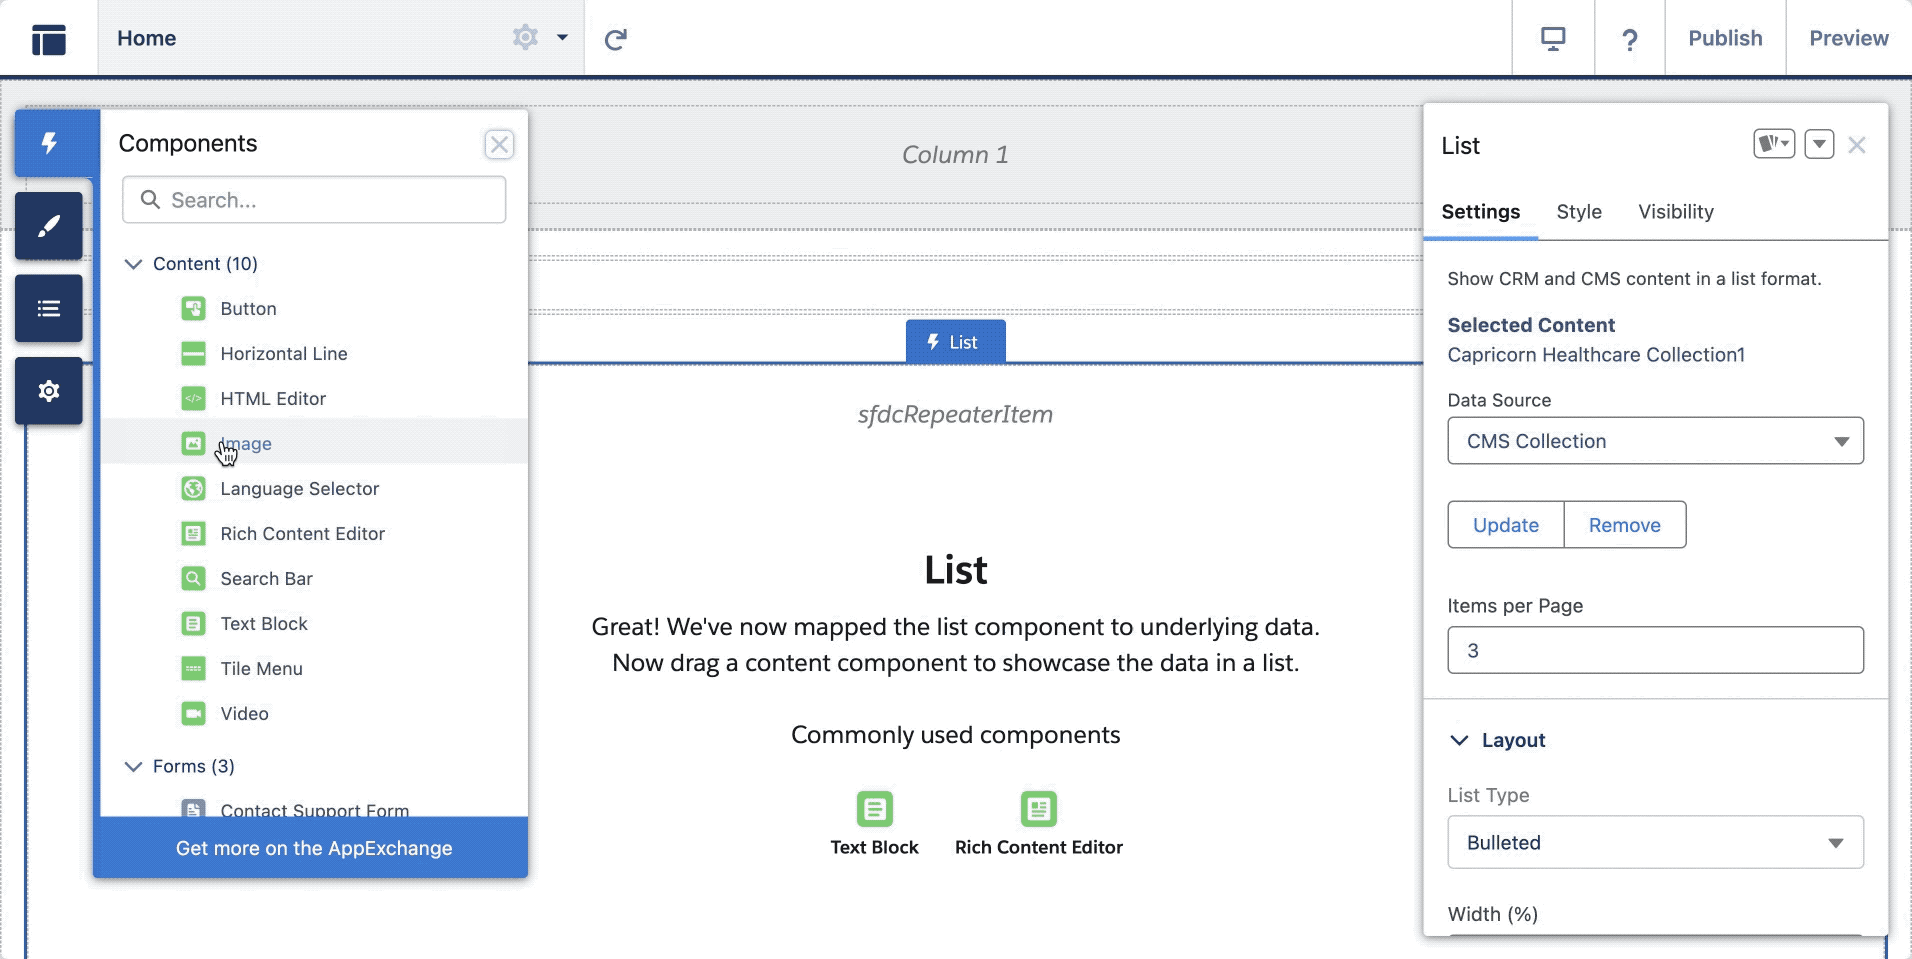Select the Image component

[x=245, y=443]
